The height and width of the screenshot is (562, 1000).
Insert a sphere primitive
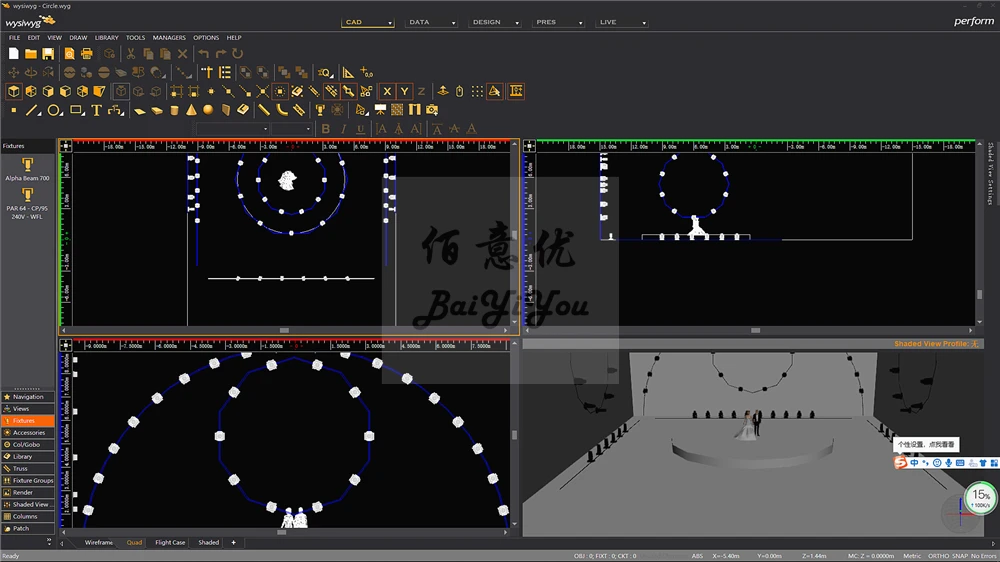pyautogui.click(x=208, y=110)
